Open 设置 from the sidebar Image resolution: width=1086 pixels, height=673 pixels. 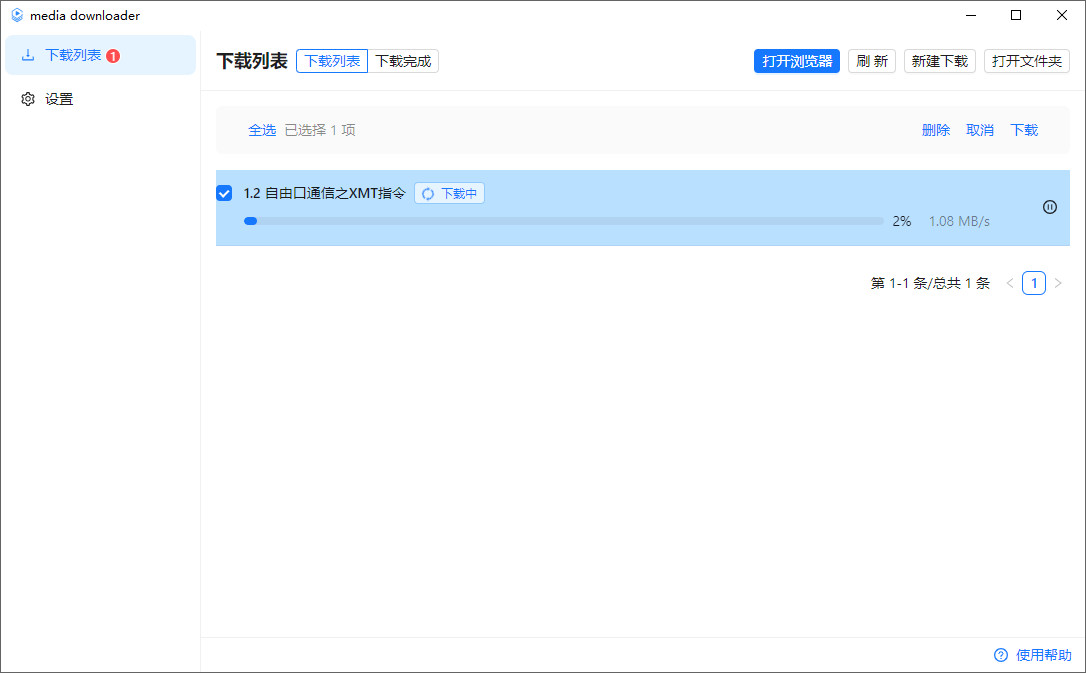pos(59,99)
